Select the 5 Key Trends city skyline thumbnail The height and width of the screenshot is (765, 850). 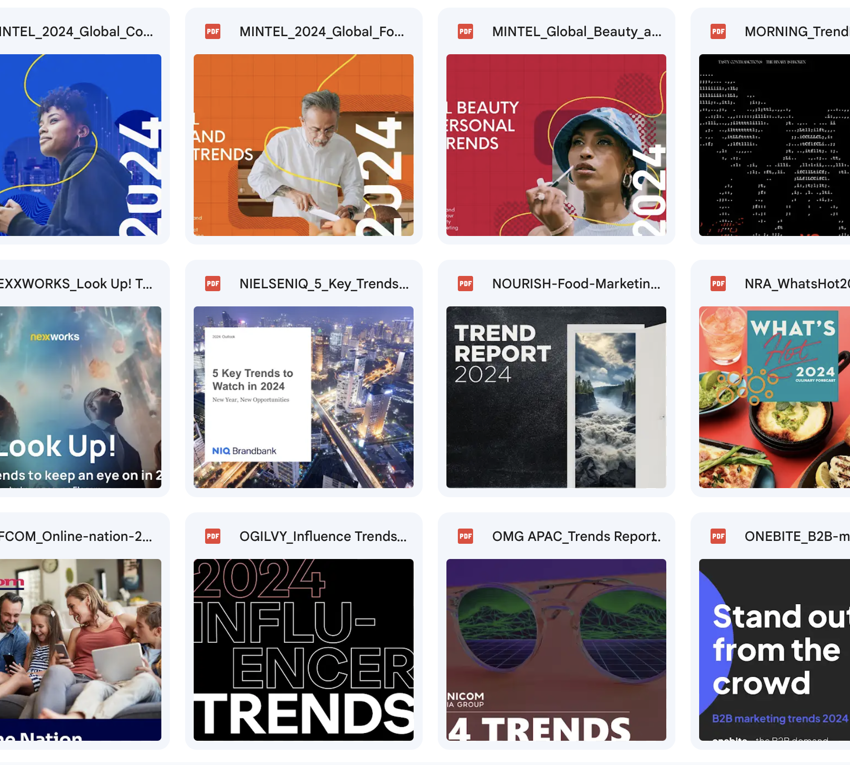coord(303,397)
